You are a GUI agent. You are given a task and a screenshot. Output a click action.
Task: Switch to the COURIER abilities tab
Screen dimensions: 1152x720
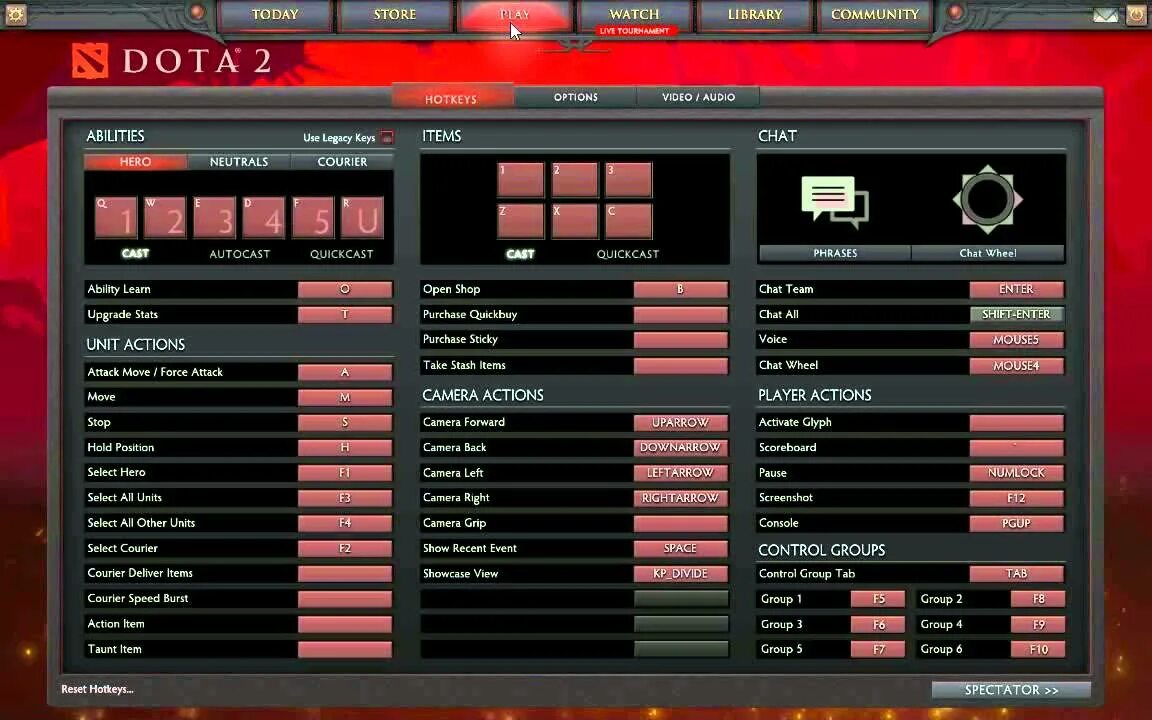click(x=342, y=162)
